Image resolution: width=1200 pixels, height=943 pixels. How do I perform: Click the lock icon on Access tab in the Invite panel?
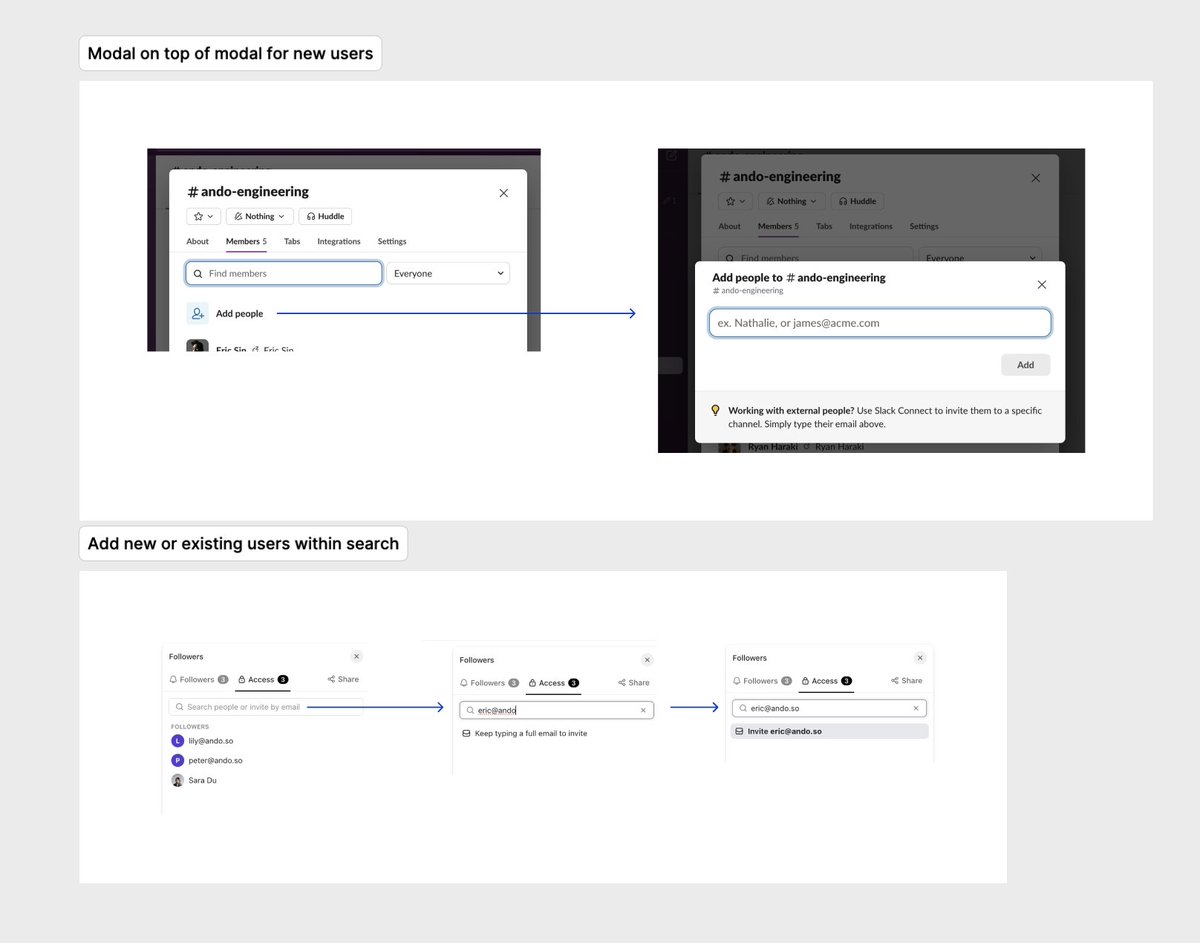coord(805,681)
